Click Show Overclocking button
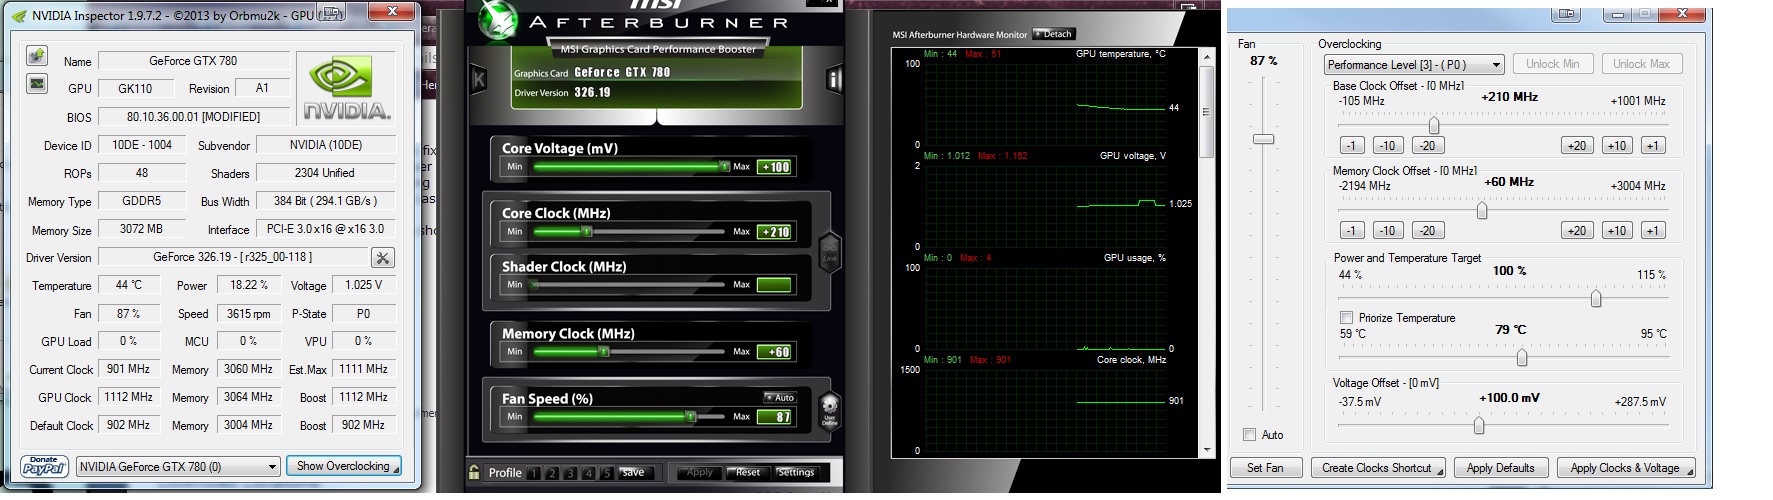The height and width of the screenshot is (500, 1773). point(343,466)
